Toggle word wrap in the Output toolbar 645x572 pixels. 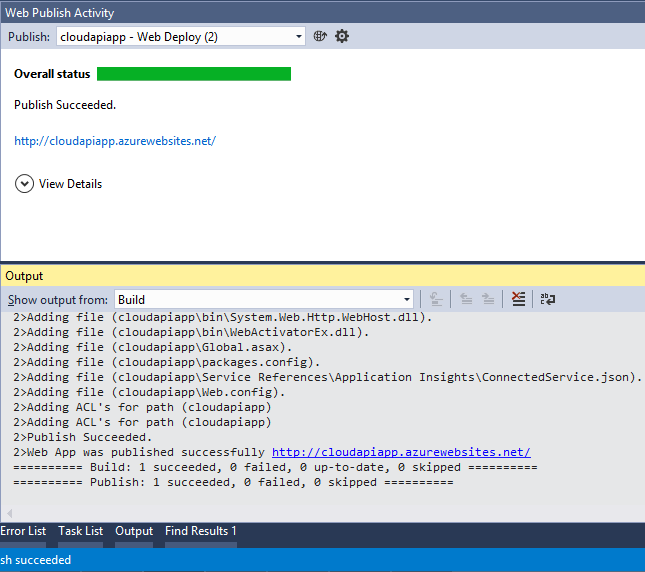coord(548,299)
